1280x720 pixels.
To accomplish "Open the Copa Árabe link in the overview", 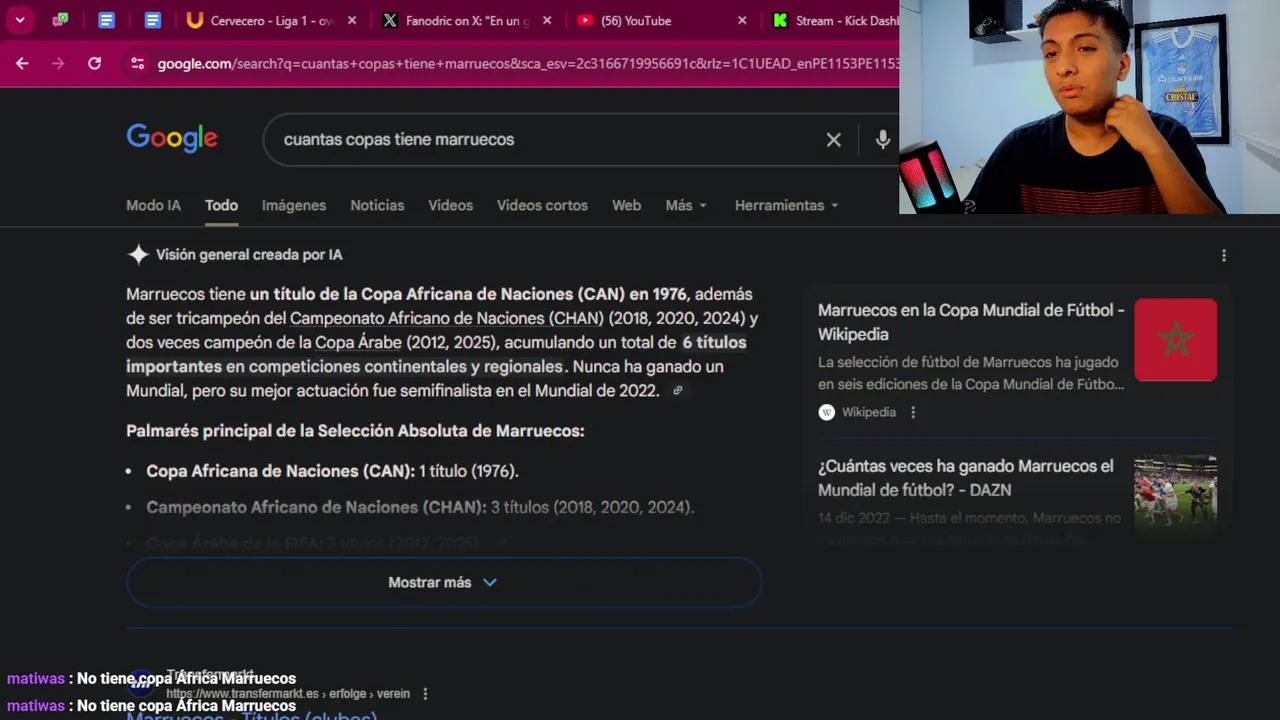I will (x=358, y=342).
